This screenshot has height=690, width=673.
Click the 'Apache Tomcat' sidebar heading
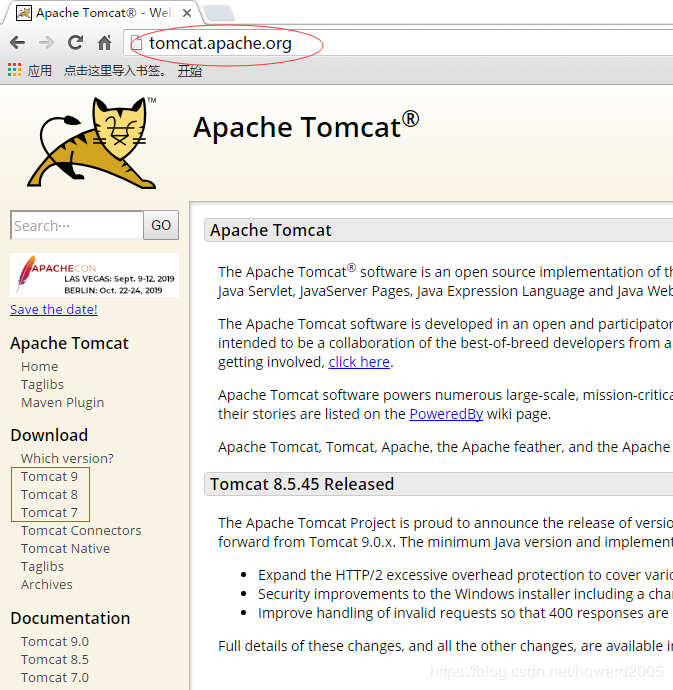70,343
